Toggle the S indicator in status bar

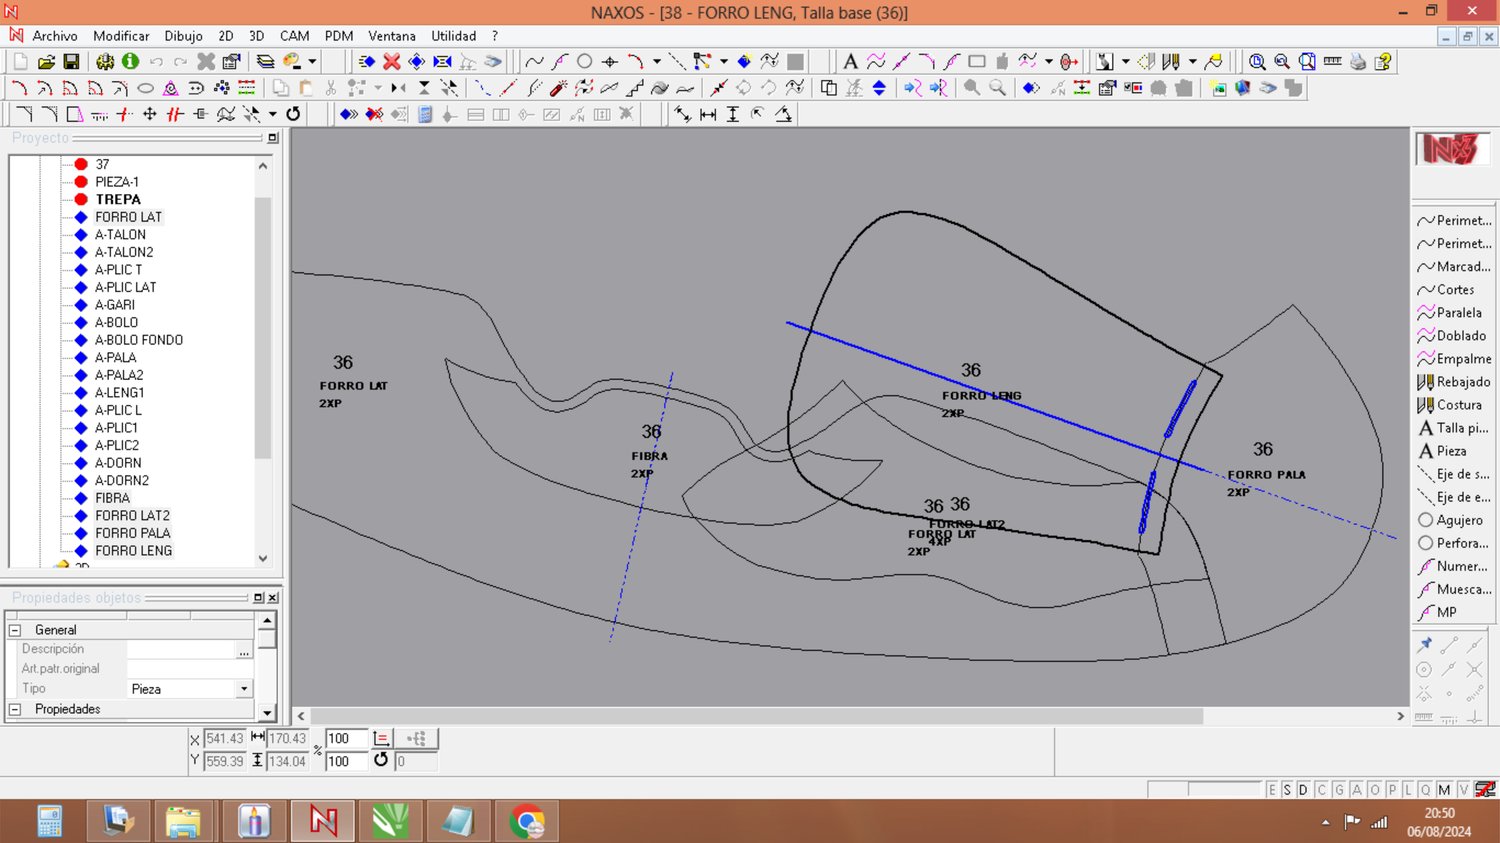point(1287,790)
